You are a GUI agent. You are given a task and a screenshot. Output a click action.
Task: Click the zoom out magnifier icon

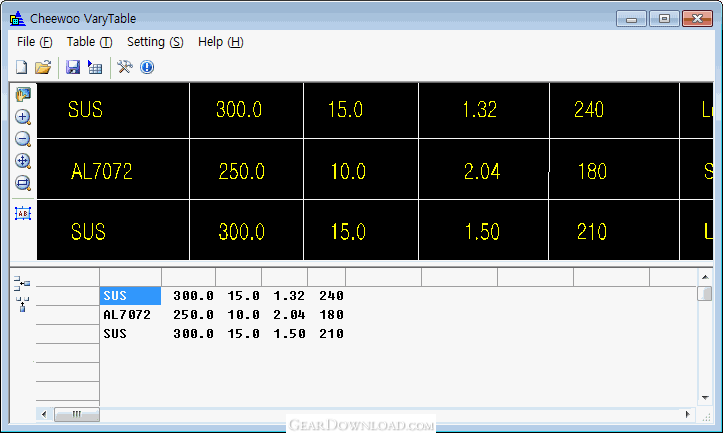(x=23, y=139)
